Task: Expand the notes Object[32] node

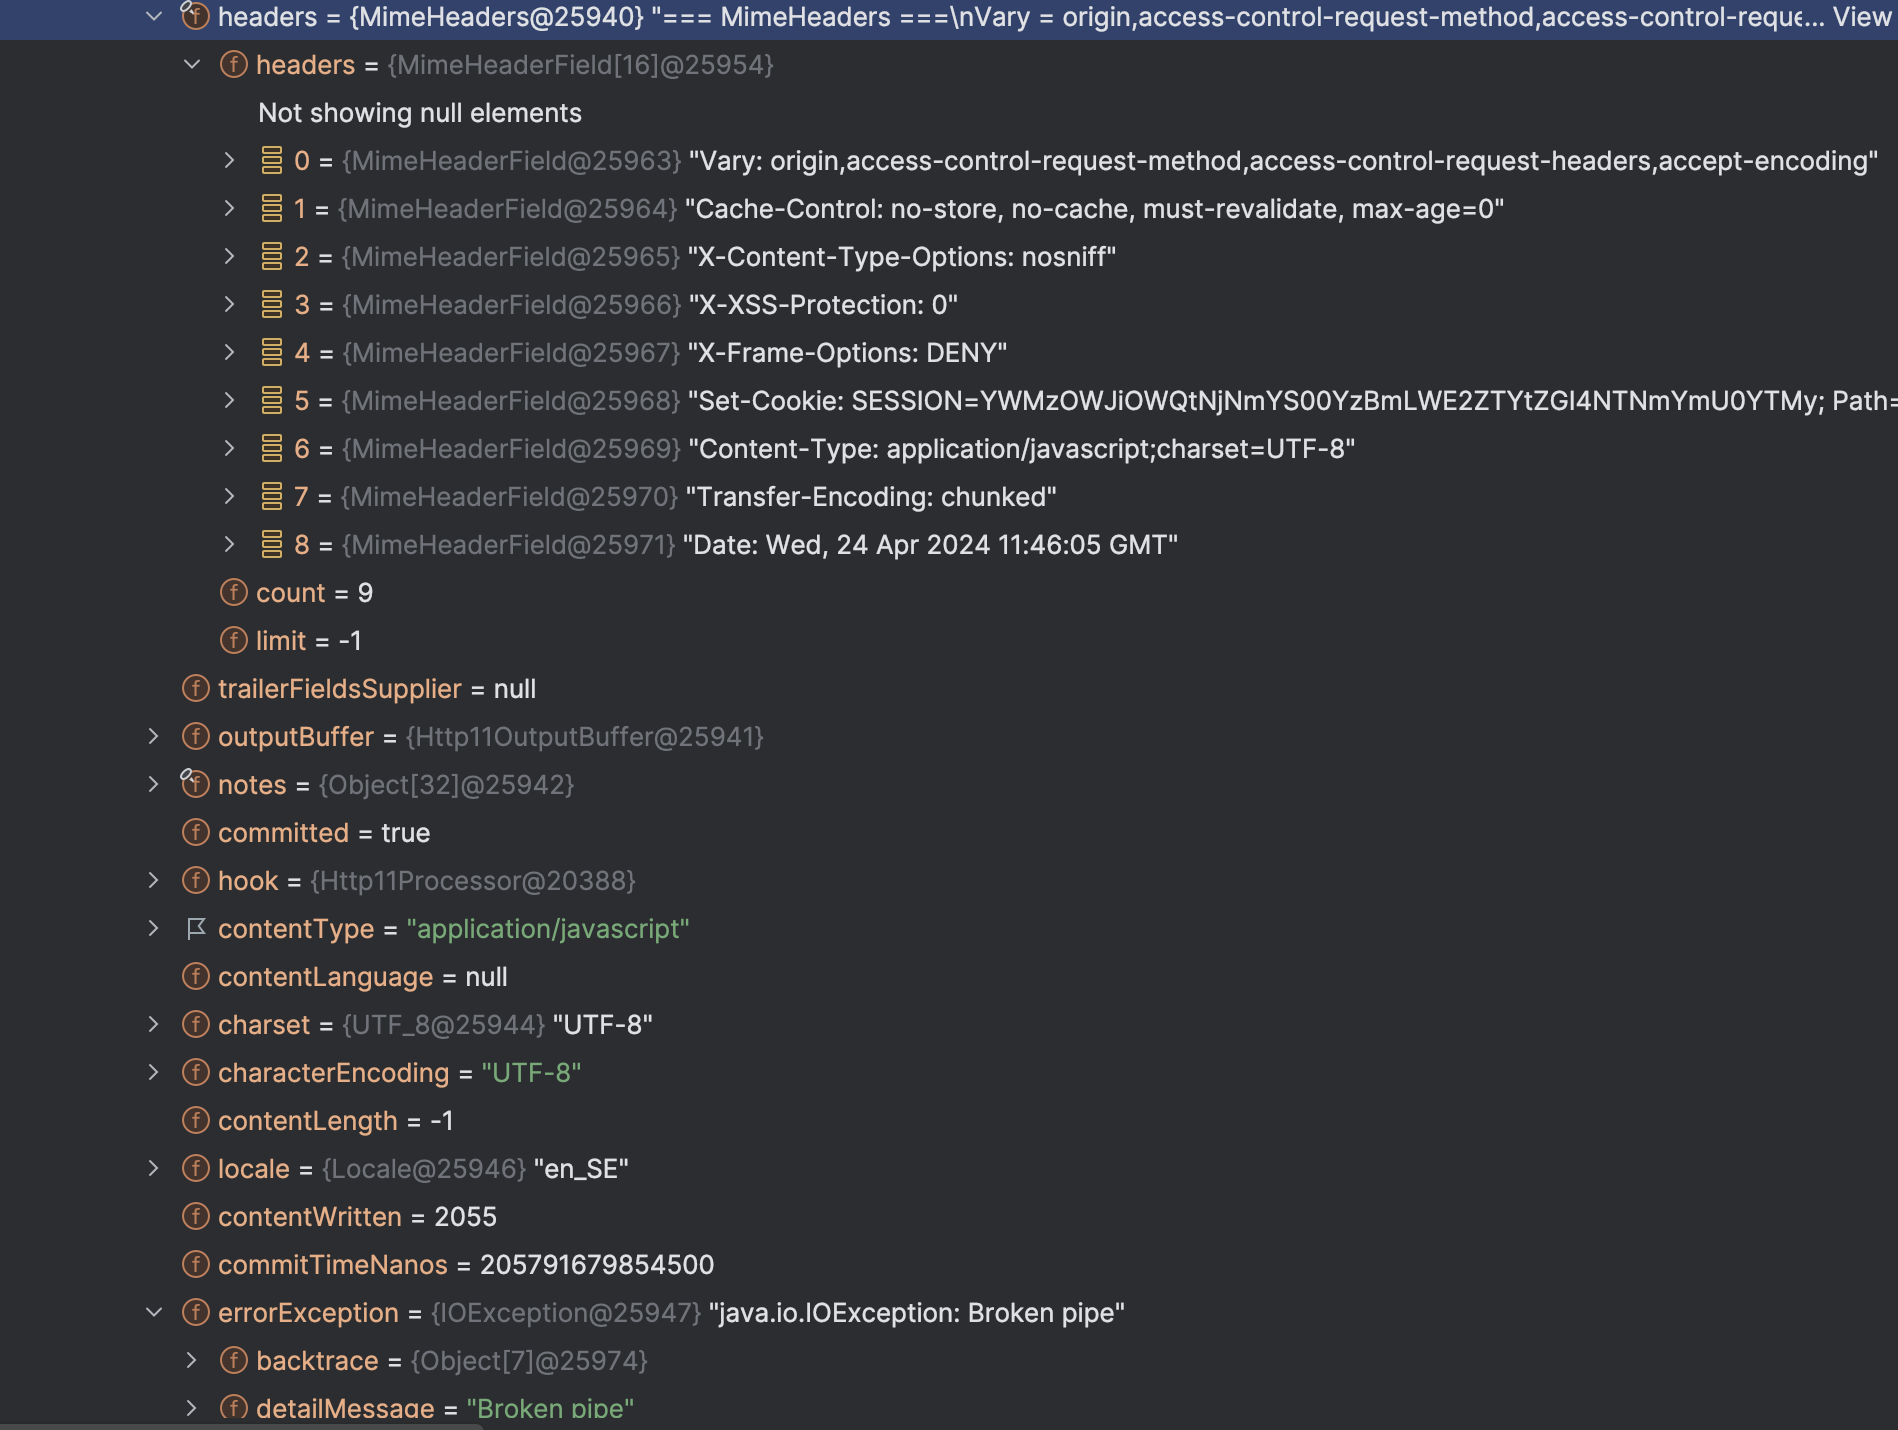Action: [x=152, y=784]
